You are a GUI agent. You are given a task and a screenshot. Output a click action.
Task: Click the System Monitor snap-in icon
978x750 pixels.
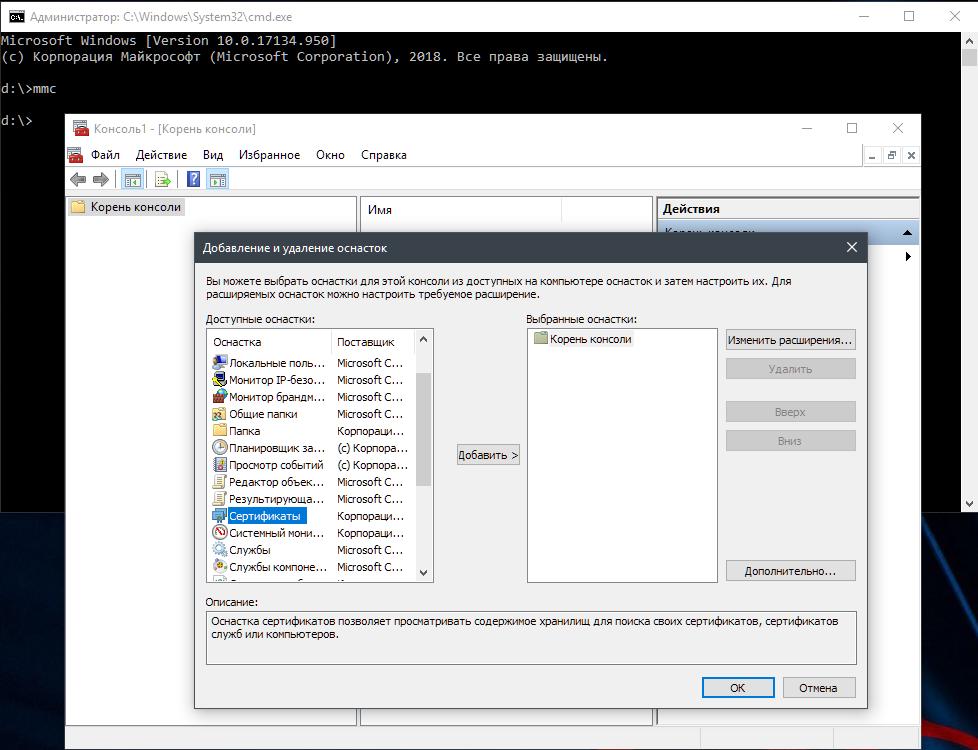(219, 533)
